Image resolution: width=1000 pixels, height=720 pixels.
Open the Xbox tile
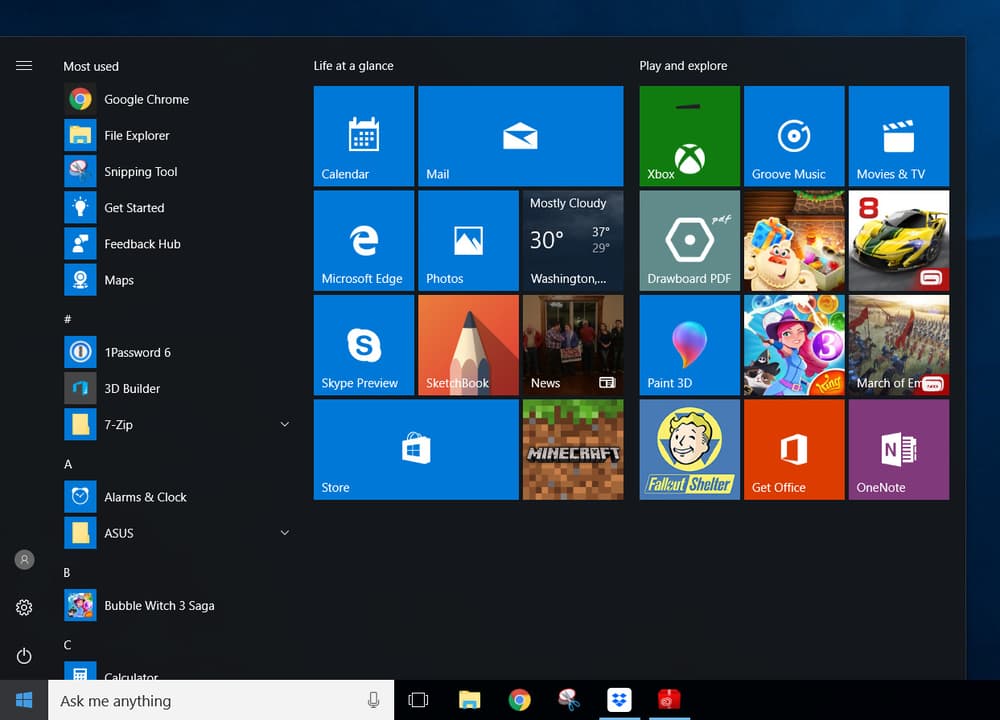(689, 136)
